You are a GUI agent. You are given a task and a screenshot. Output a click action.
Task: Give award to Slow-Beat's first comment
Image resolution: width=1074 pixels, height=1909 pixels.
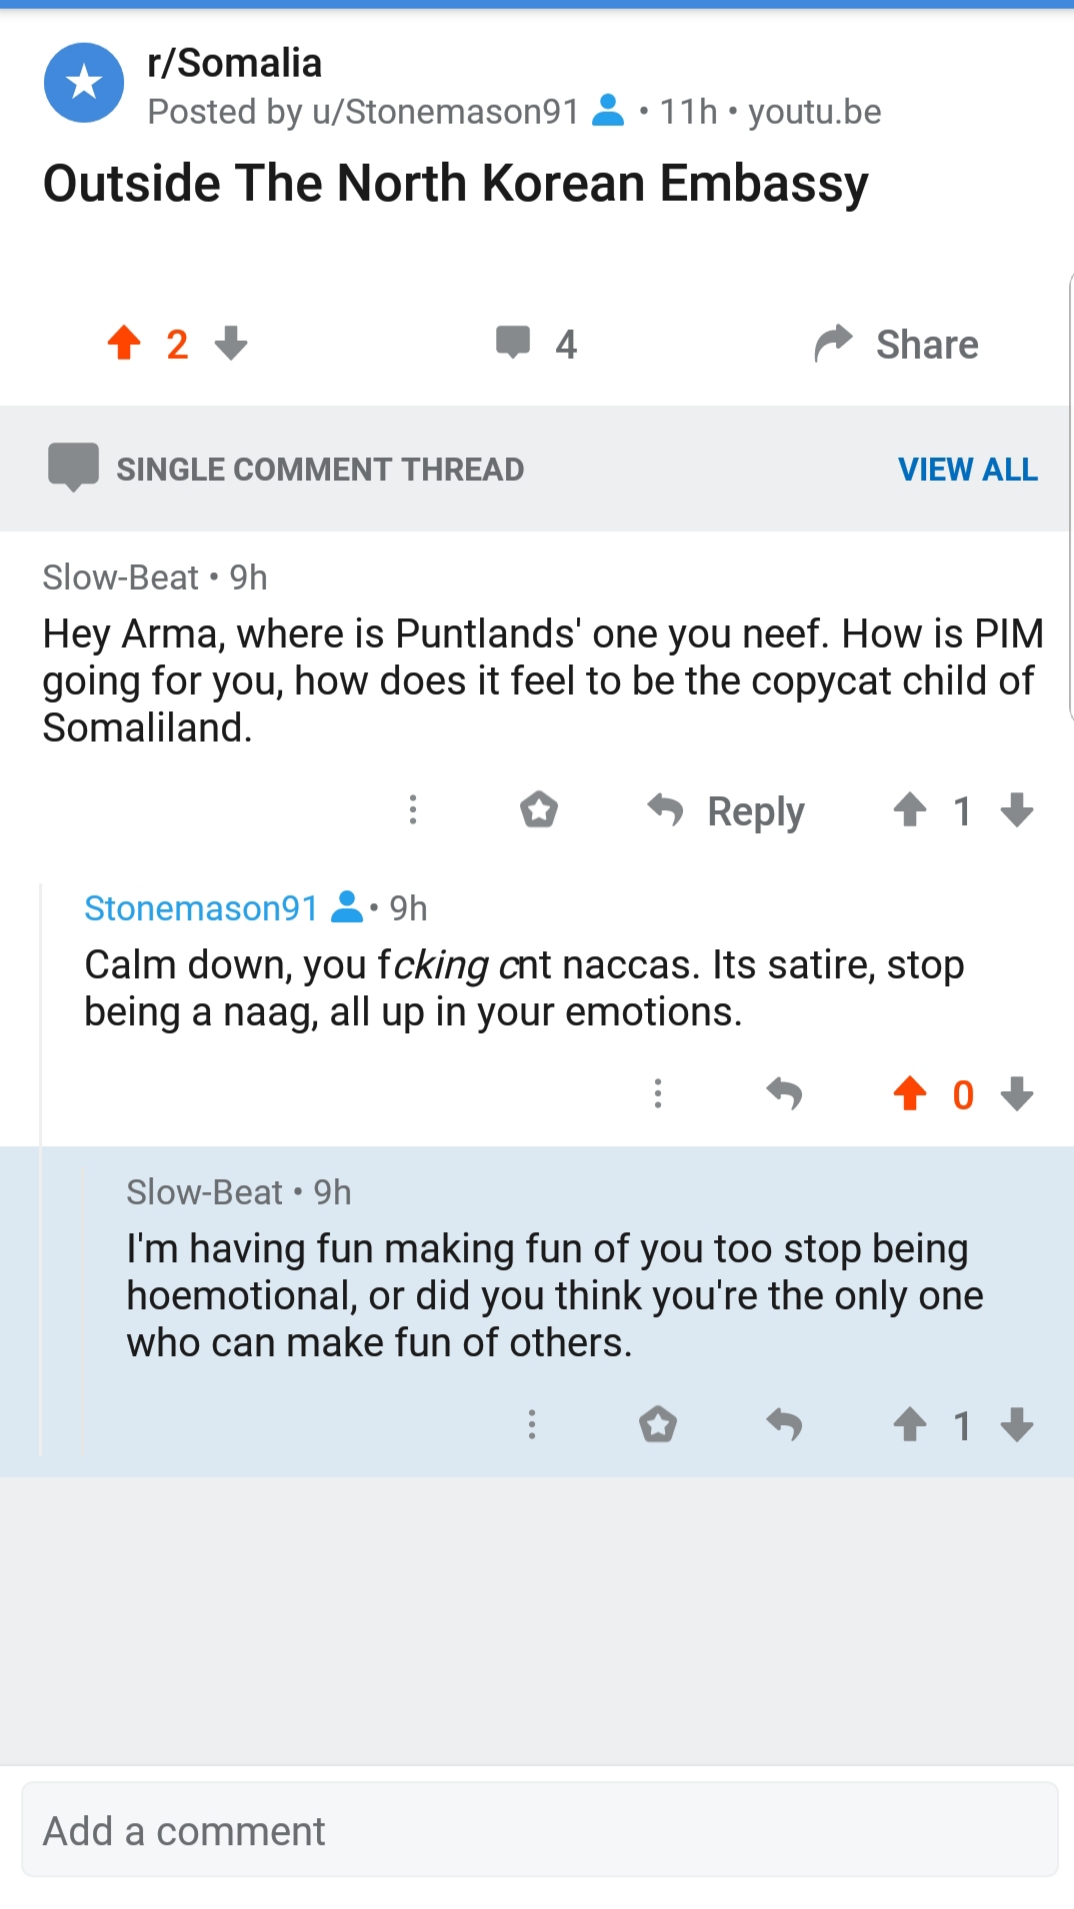click(539, 810)
